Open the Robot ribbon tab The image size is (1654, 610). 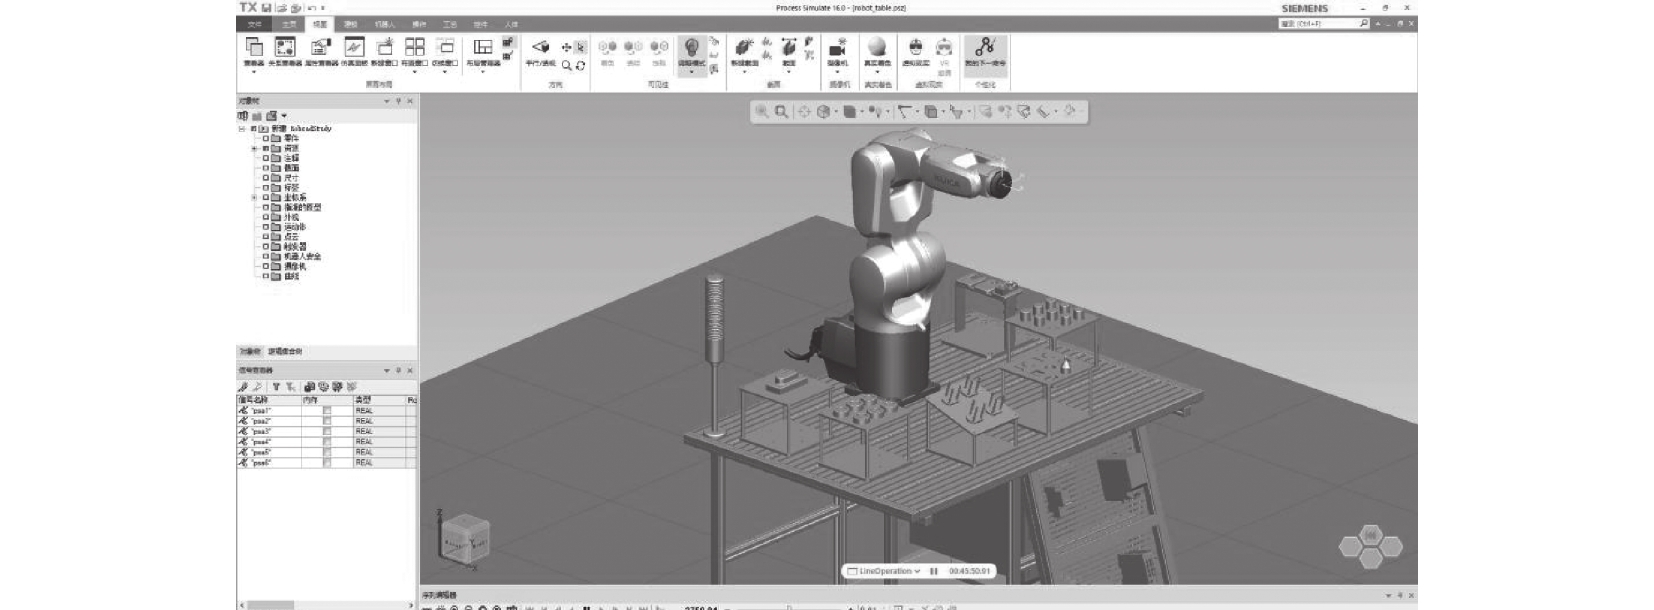click(384, 24)
